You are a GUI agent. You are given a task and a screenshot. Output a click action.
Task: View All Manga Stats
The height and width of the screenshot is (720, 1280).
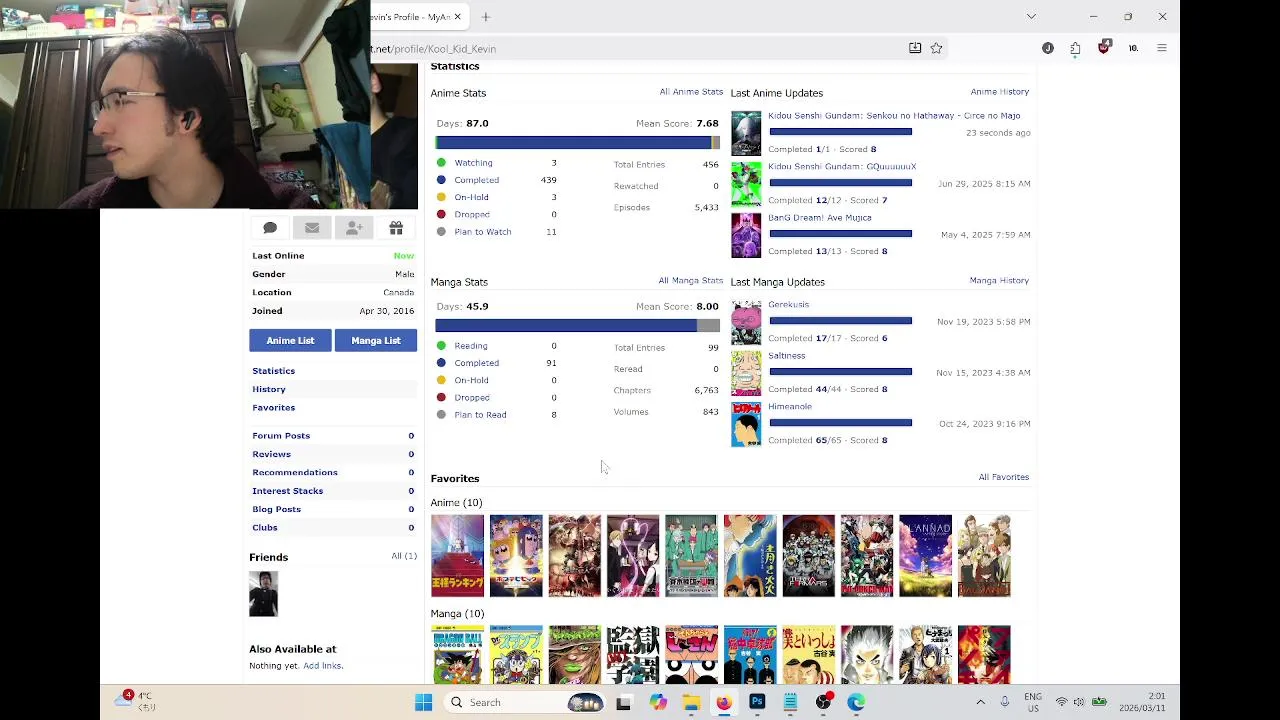pos(690,281)
